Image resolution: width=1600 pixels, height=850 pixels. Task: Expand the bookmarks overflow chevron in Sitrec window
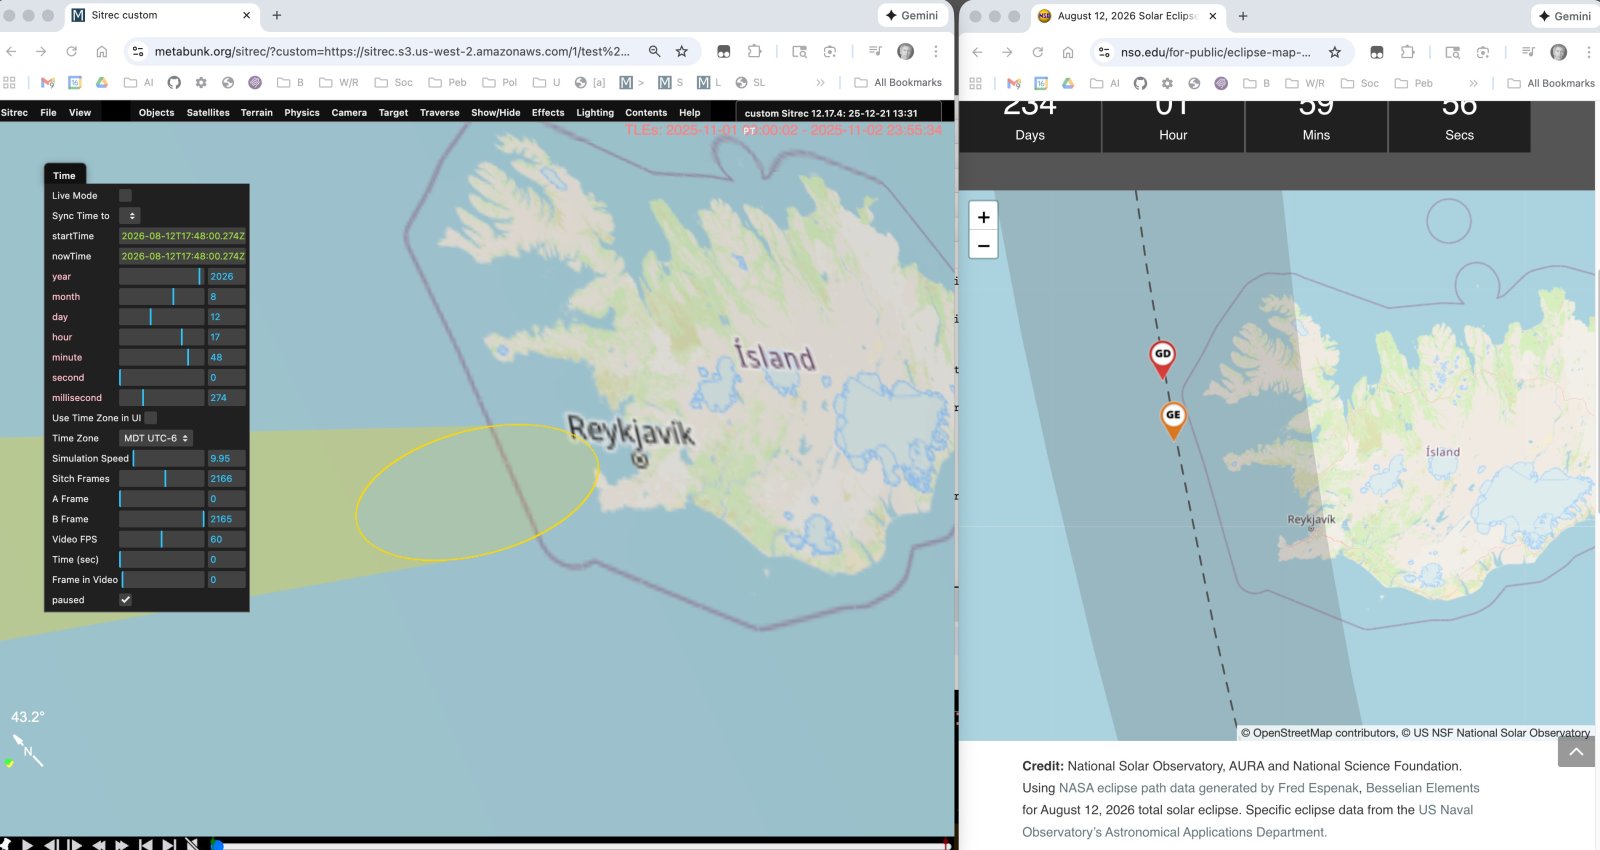[x=820, y=83]
